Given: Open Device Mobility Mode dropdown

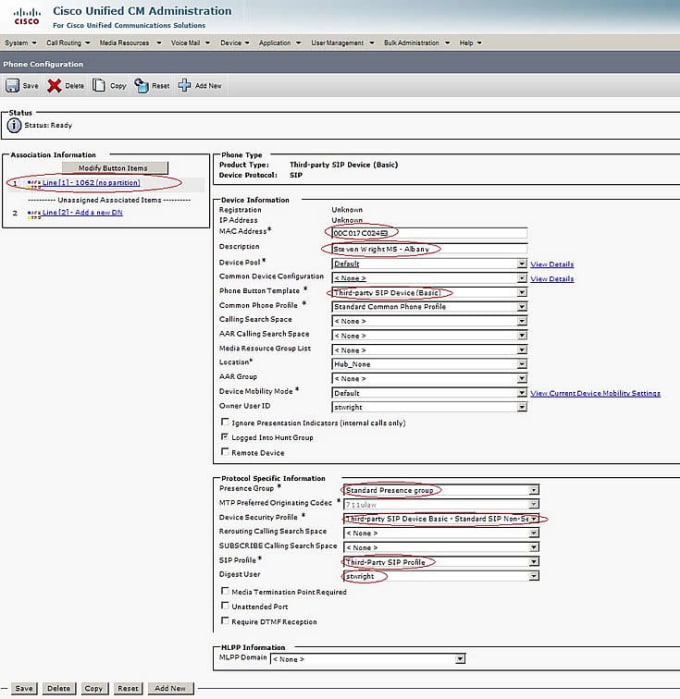Looking at the screenshot, I should coord(429,393).
